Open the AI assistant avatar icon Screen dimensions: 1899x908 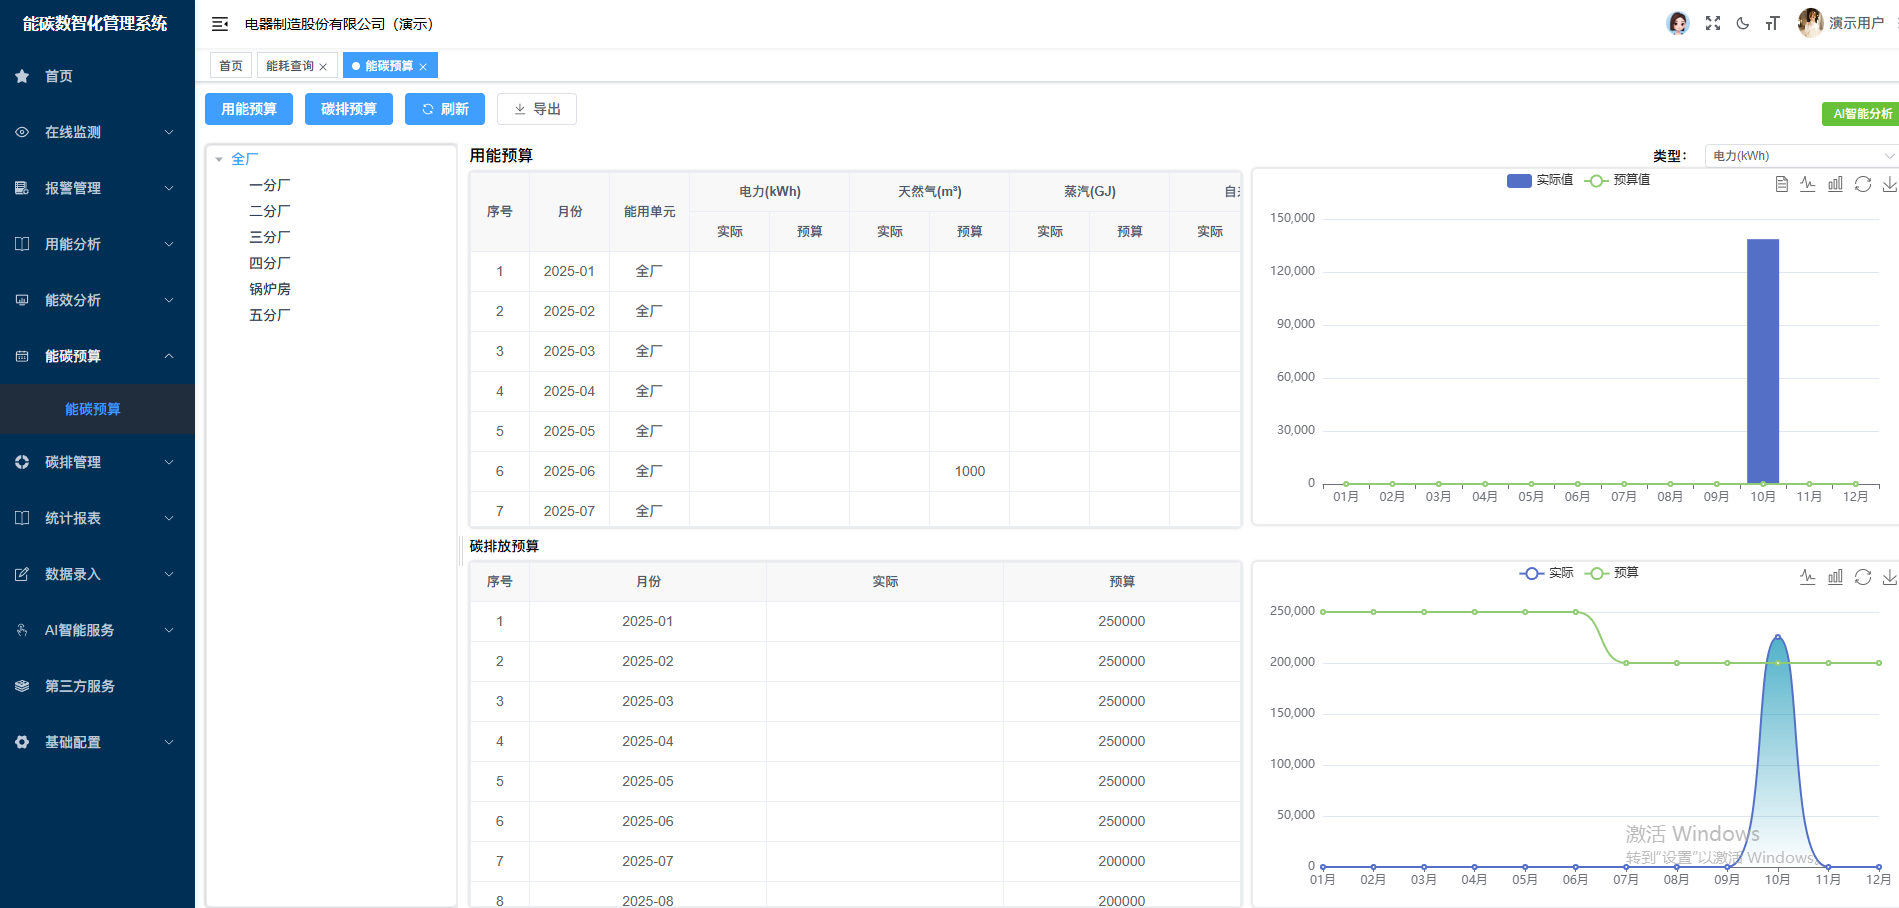(1678, 23)
